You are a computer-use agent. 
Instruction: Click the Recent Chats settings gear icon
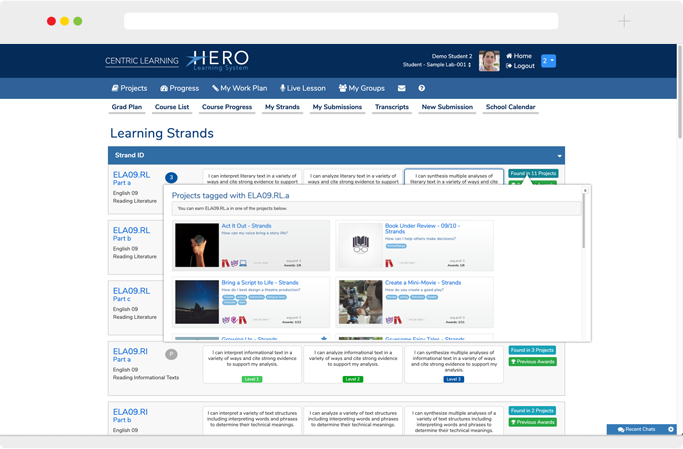pyautogui.click(x=671, y=429)
